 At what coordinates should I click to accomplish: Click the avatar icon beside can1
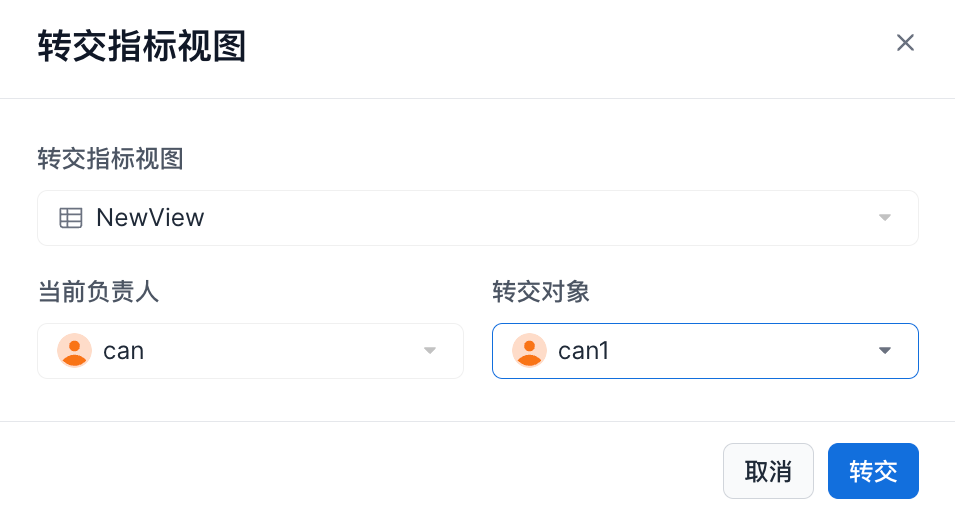[529, 351]
